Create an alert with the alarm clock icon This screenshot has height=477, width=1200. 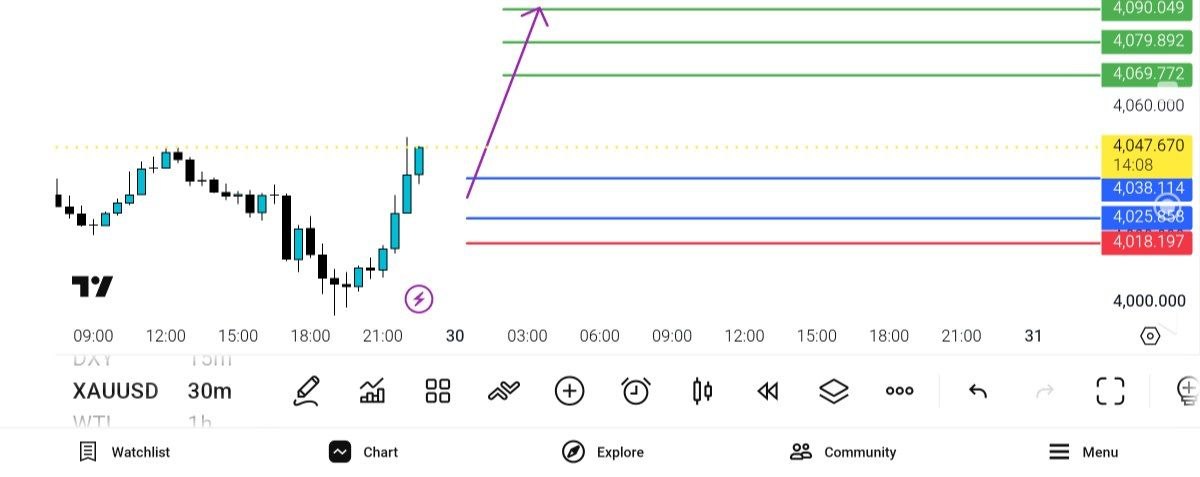[636, 391]
